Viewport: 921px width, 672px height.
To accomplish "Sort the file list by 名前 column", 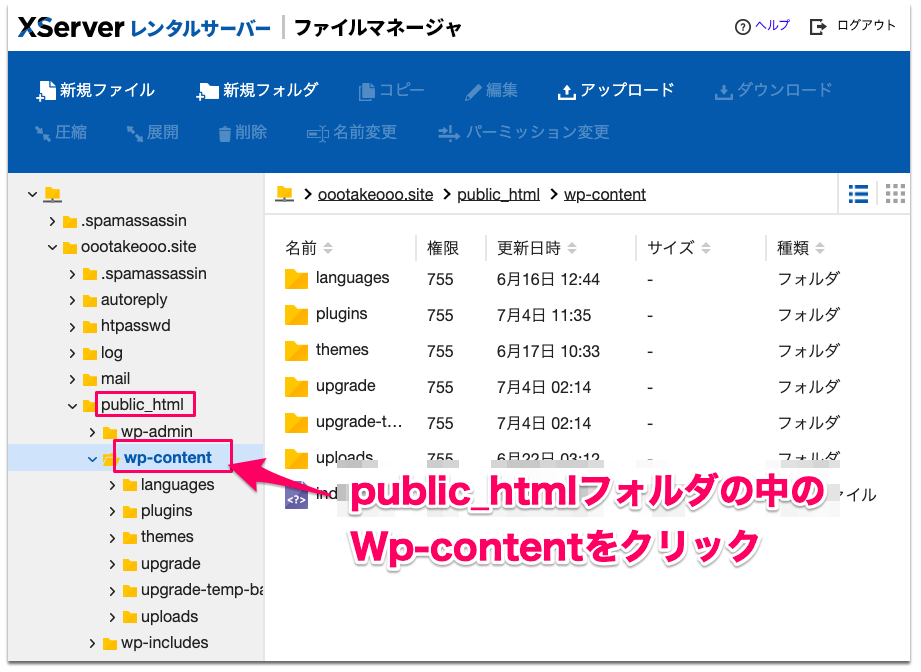I will (x=309, y=248).
